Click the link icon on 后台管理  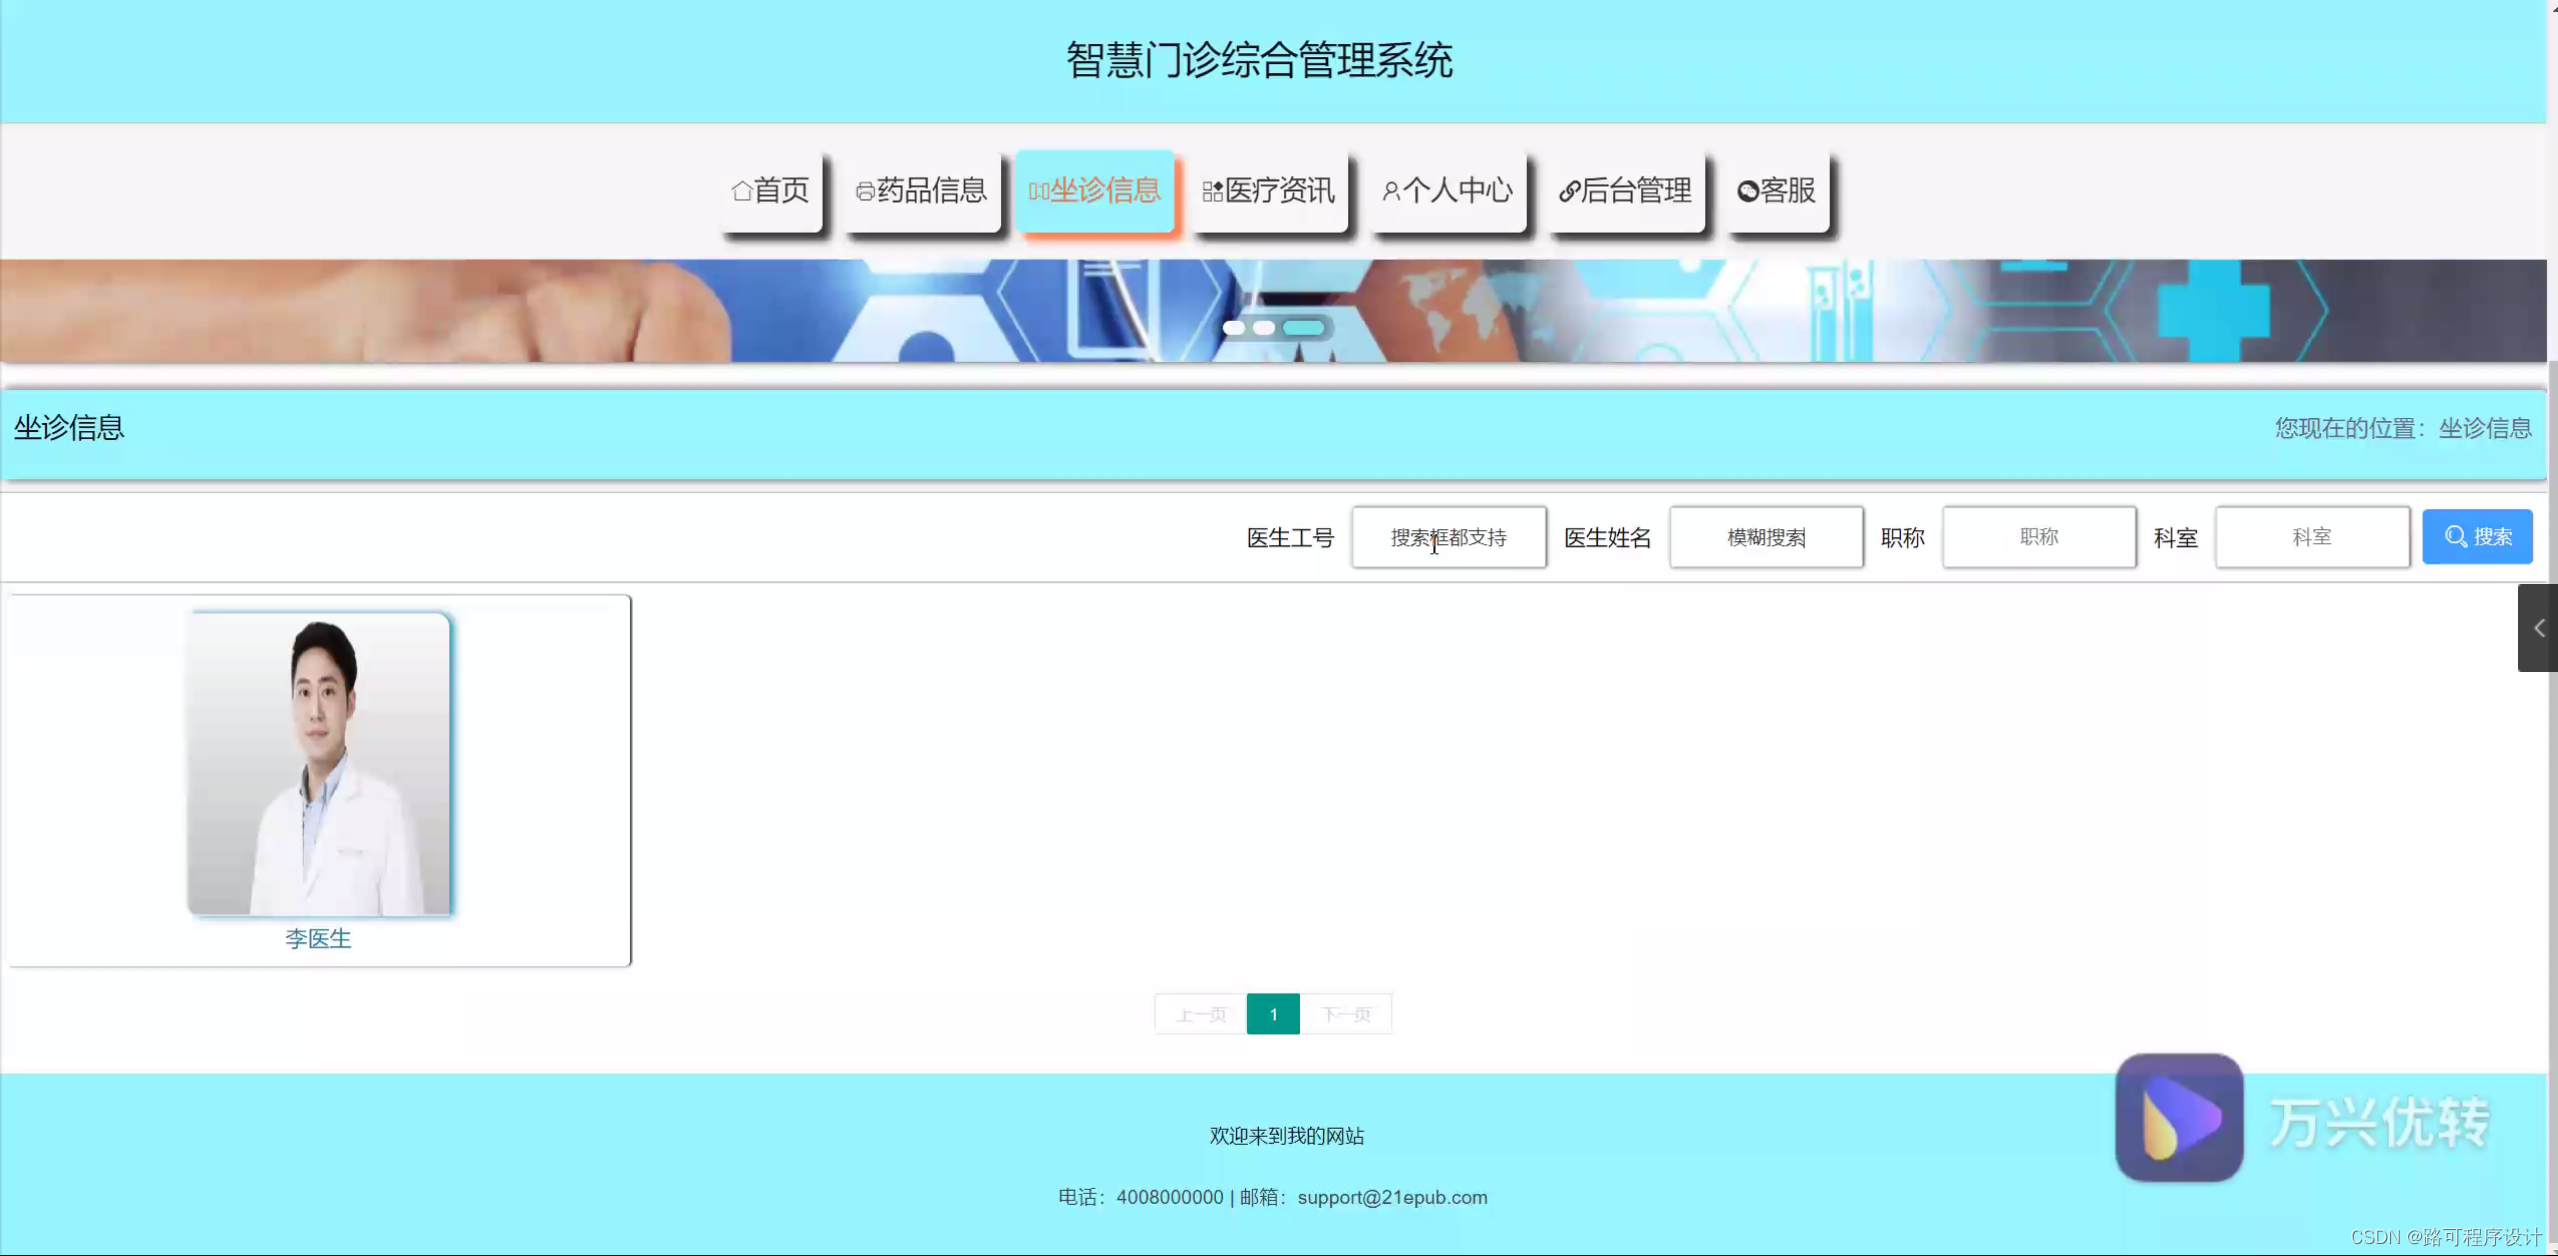(1566, 191)
